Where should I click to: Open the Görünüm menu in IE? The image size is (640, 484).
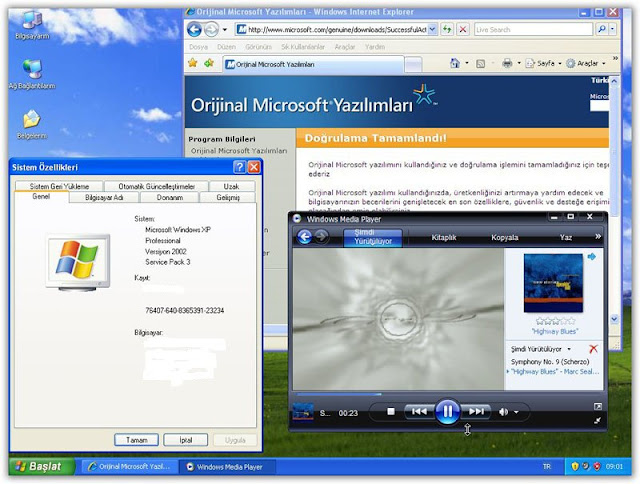coord(258,47)
